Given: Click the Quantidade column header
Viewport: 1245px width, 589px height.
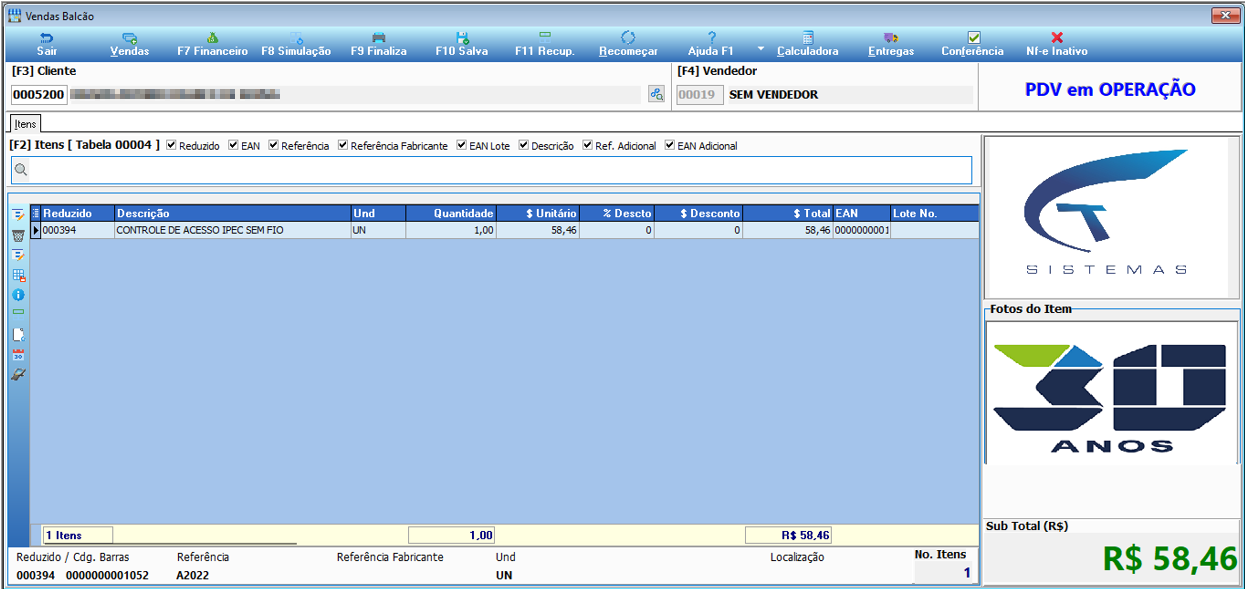Looking at the screenshot, I should pyautogui.click(x=451, y=214).
